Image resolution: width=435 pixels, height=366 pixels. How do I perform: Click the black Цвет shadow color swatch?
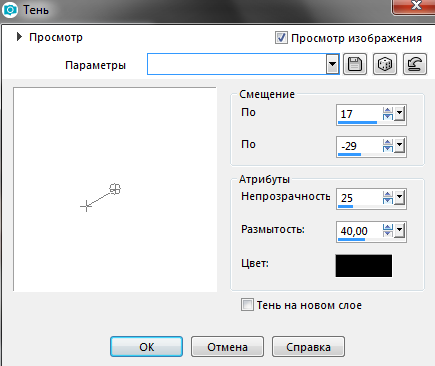pyautogui.click(x=364, y=266)
